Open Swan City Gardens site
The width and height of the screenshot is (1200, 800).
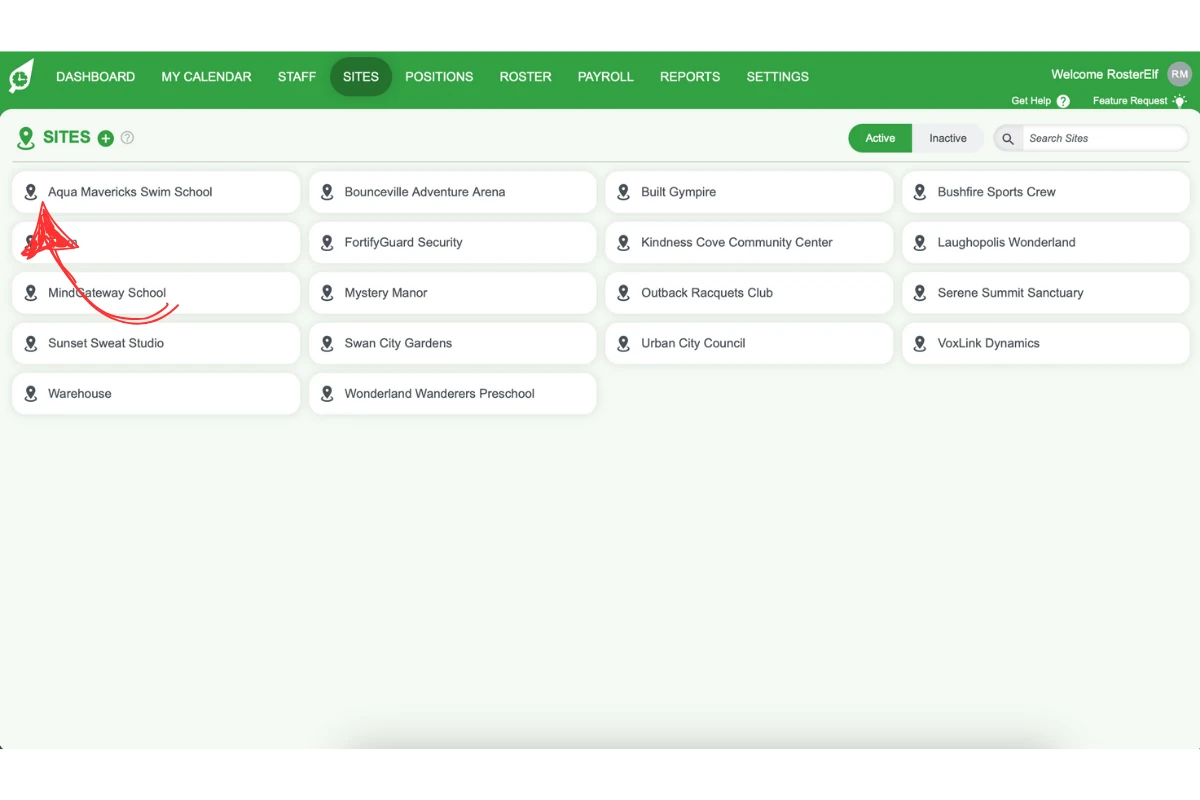click(x=453, y=343)
